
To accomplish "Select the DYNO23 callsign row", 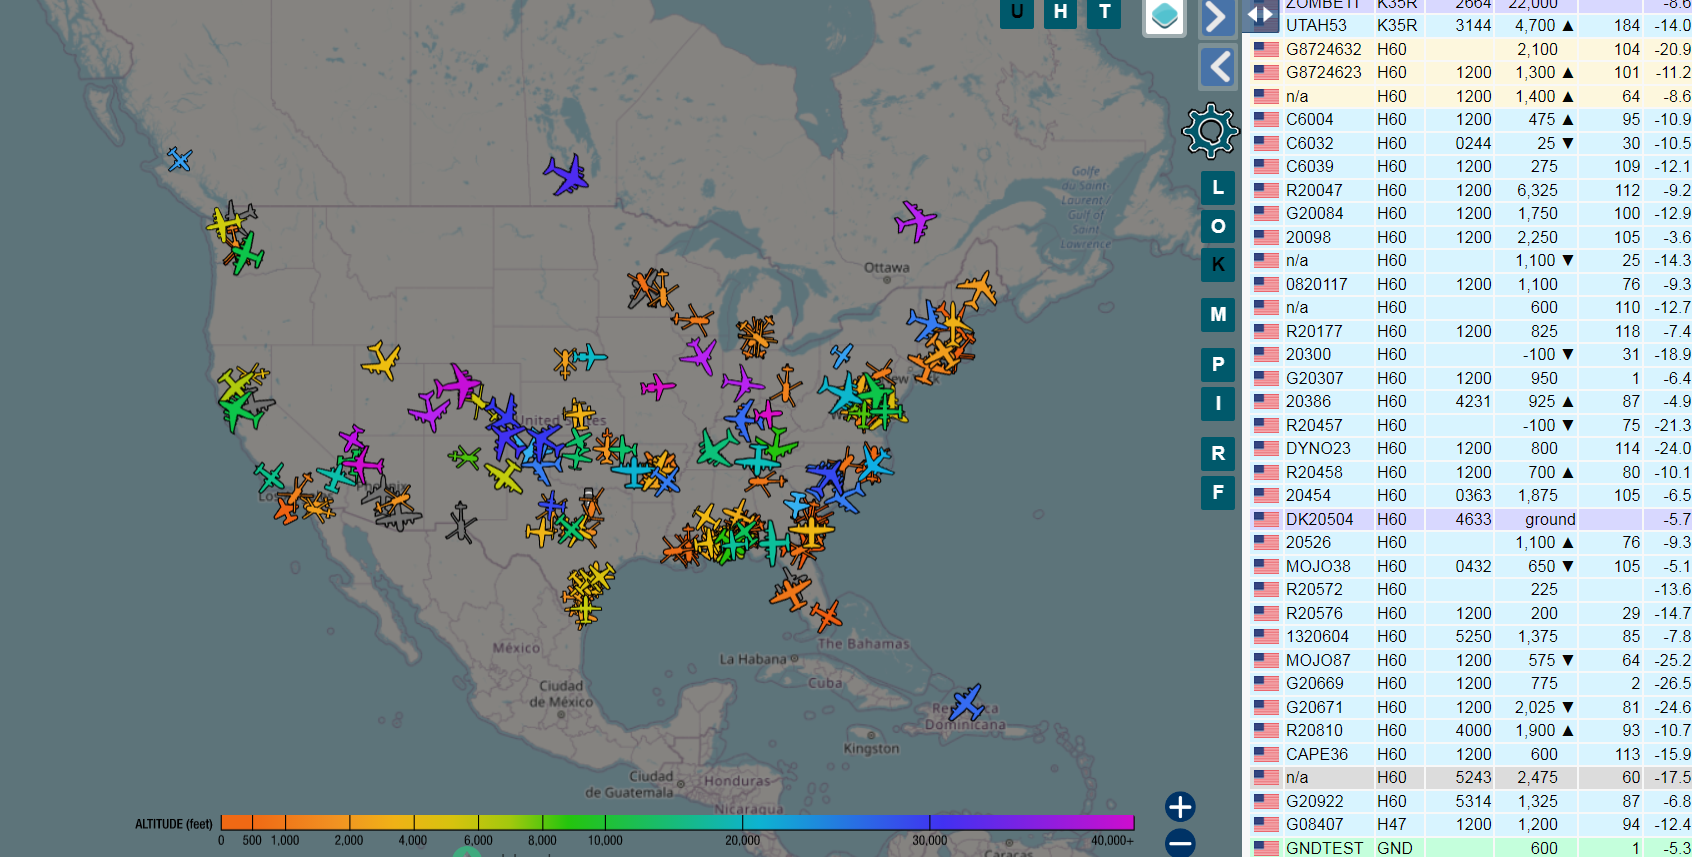I will (1469, 448).
